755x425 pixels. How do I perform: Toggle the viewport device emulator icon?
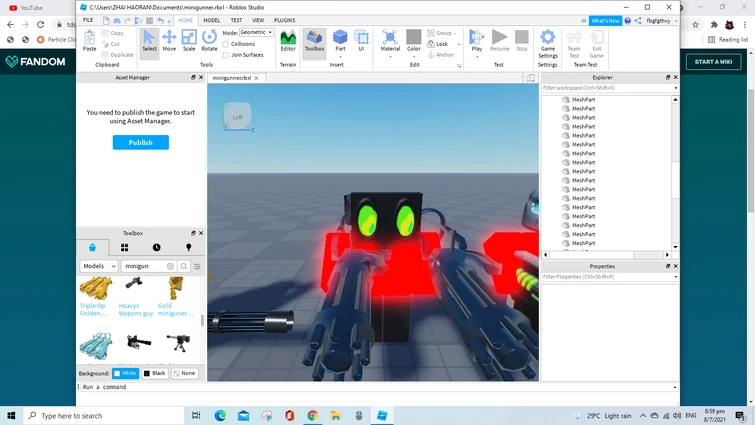tap(531, 78)
